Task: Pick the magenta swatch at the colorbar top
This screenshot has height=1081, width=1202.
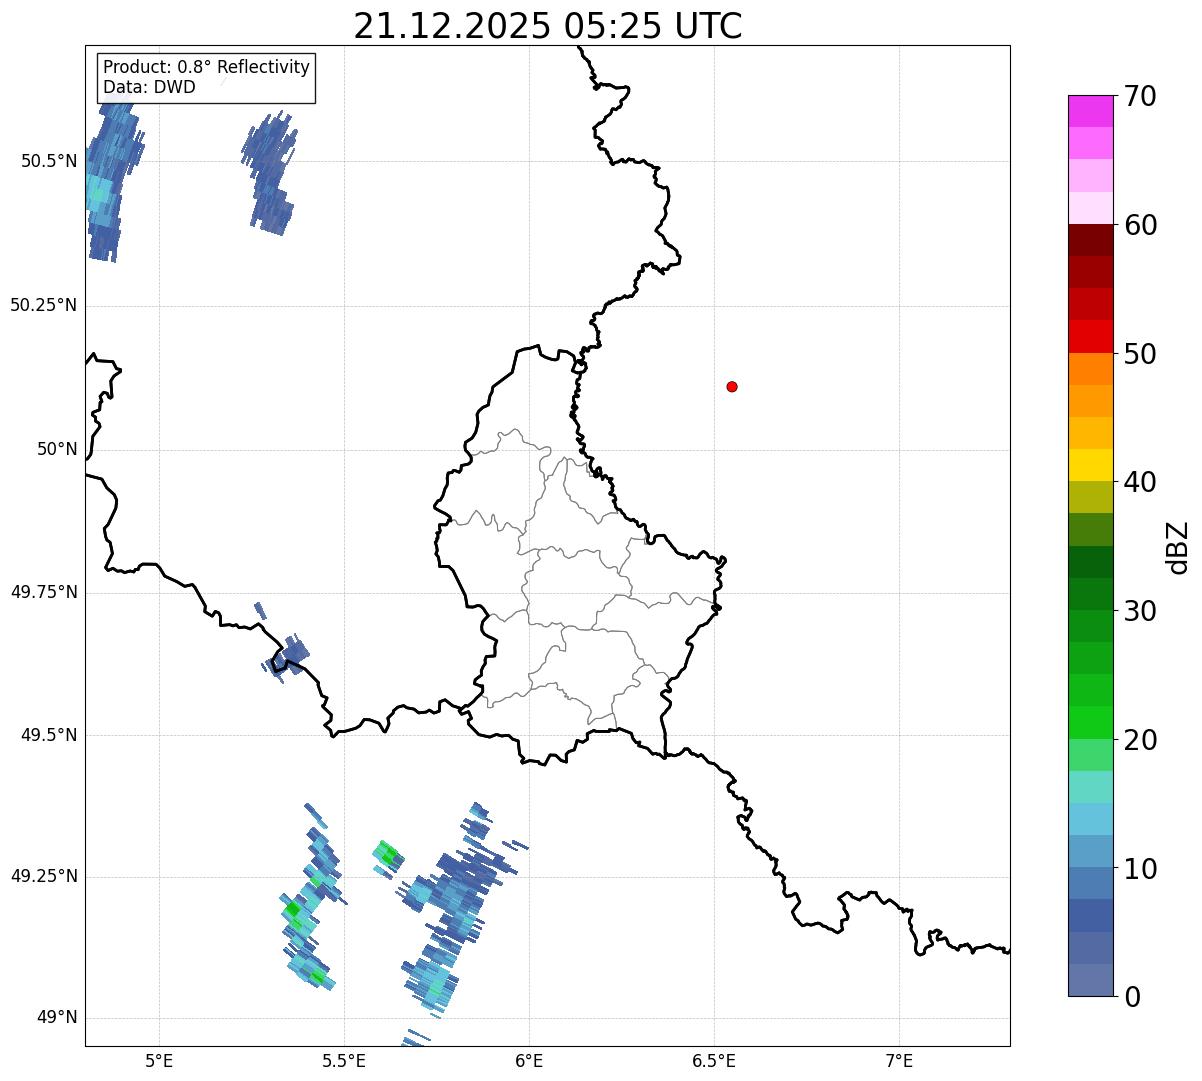Action: [1090, 111]
